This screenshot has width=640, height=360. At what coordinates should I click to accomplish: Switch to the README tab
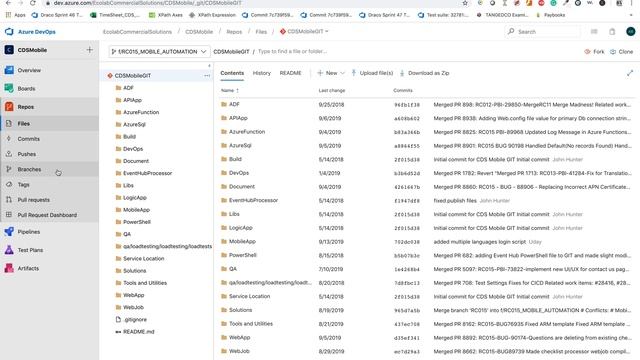tap(290, 73)
